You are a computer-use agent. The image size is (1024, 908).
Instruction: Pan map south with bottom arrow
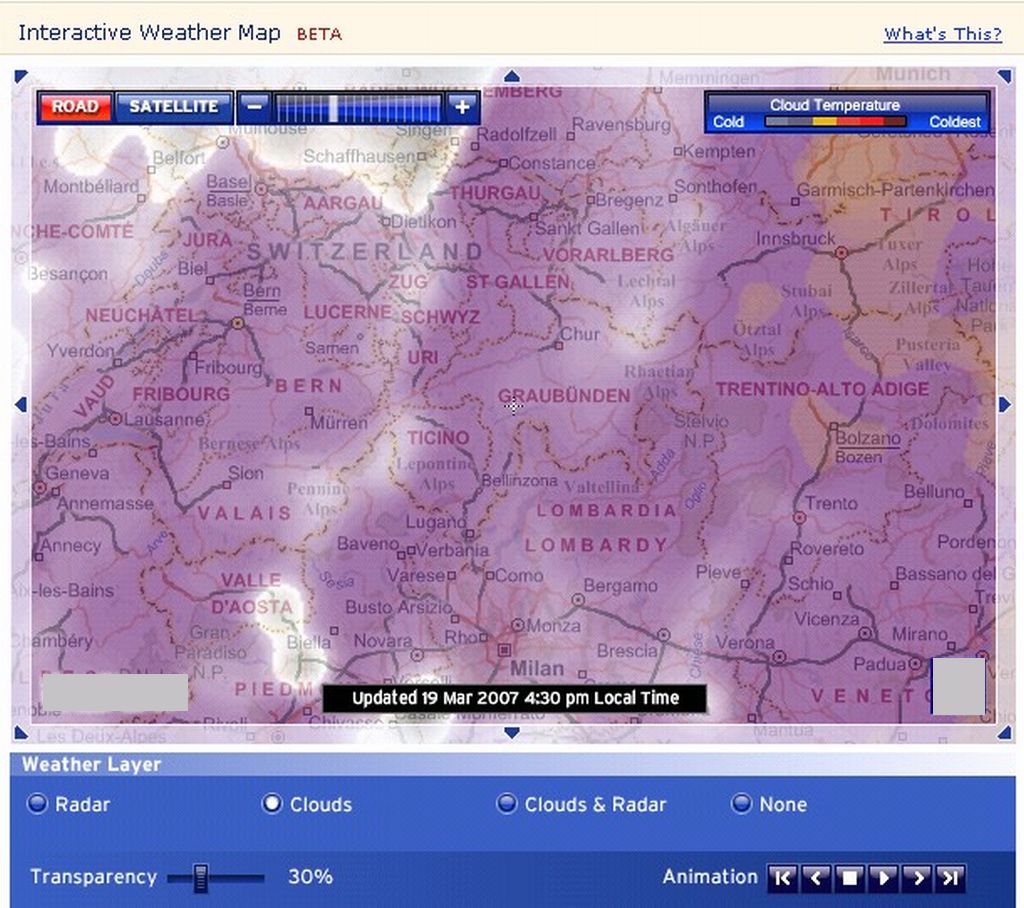(x=512, y=733)
